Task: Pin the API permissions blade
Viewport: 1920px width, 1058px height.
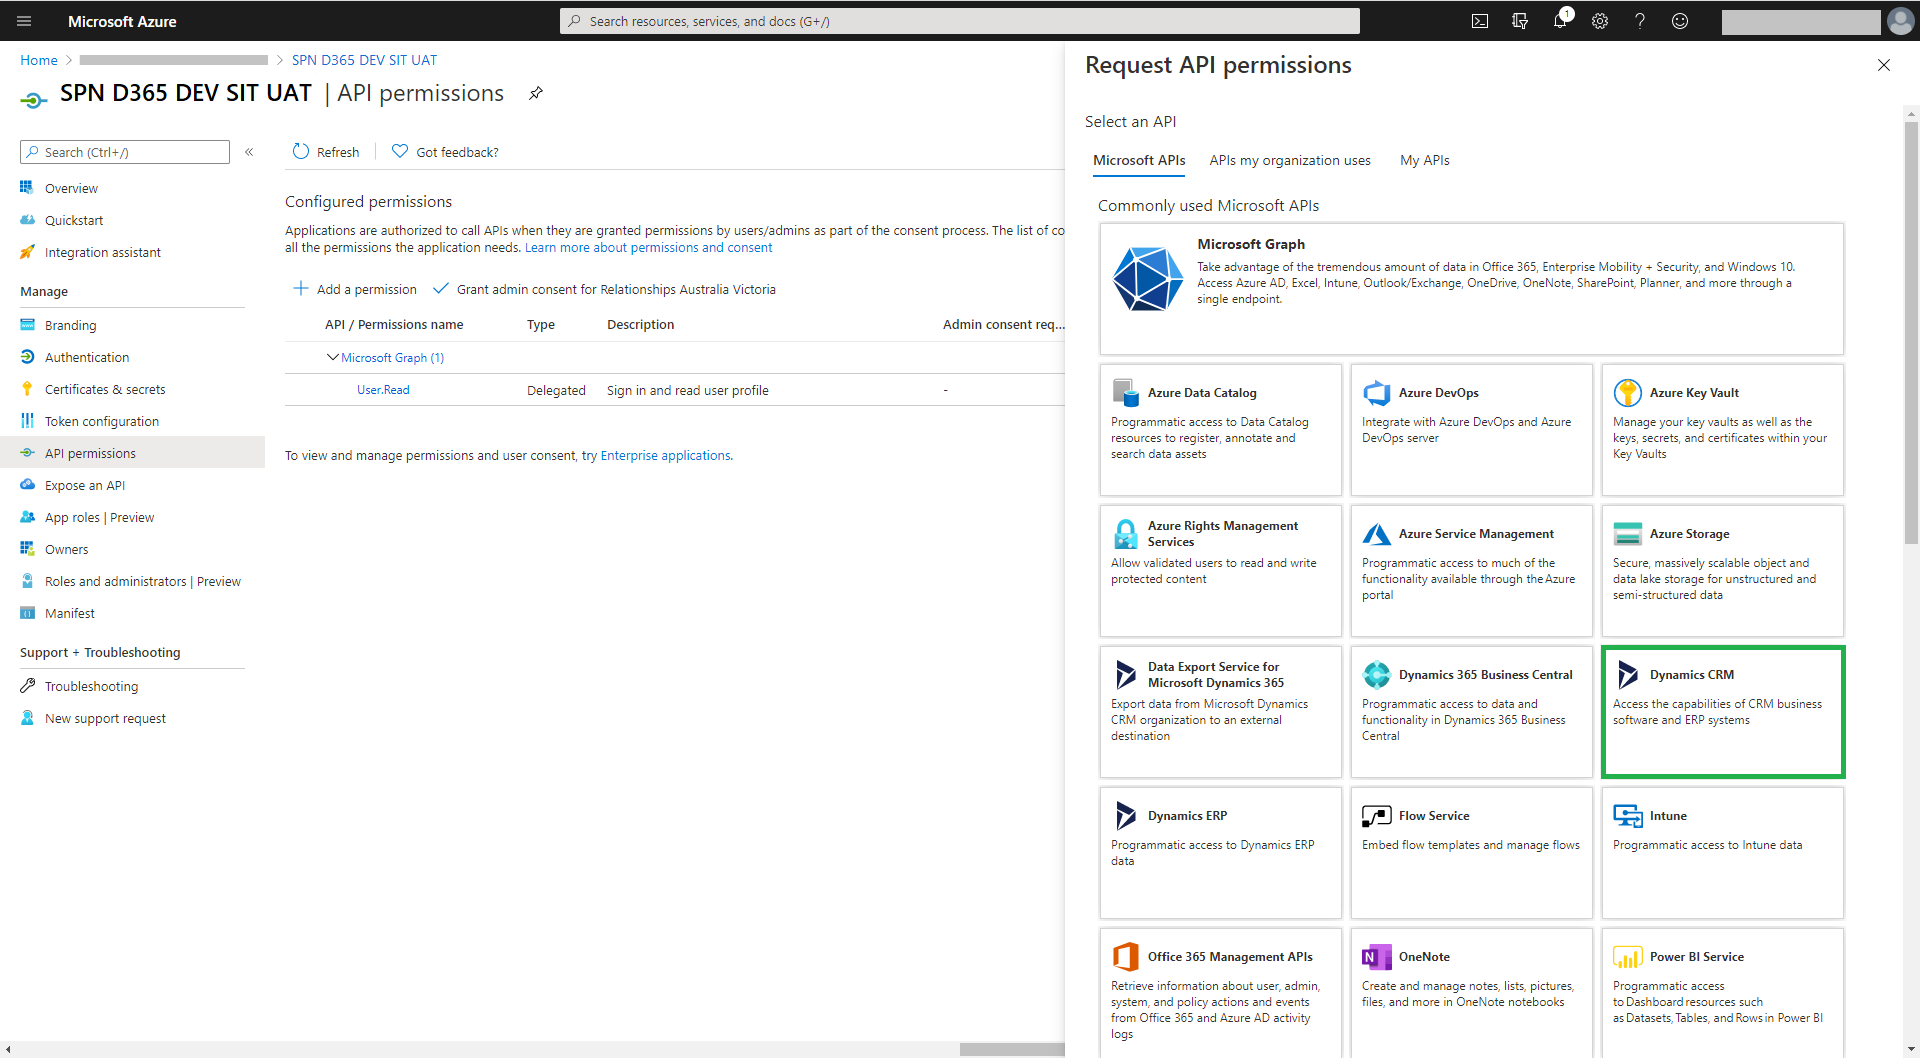Action: point(536,93)
